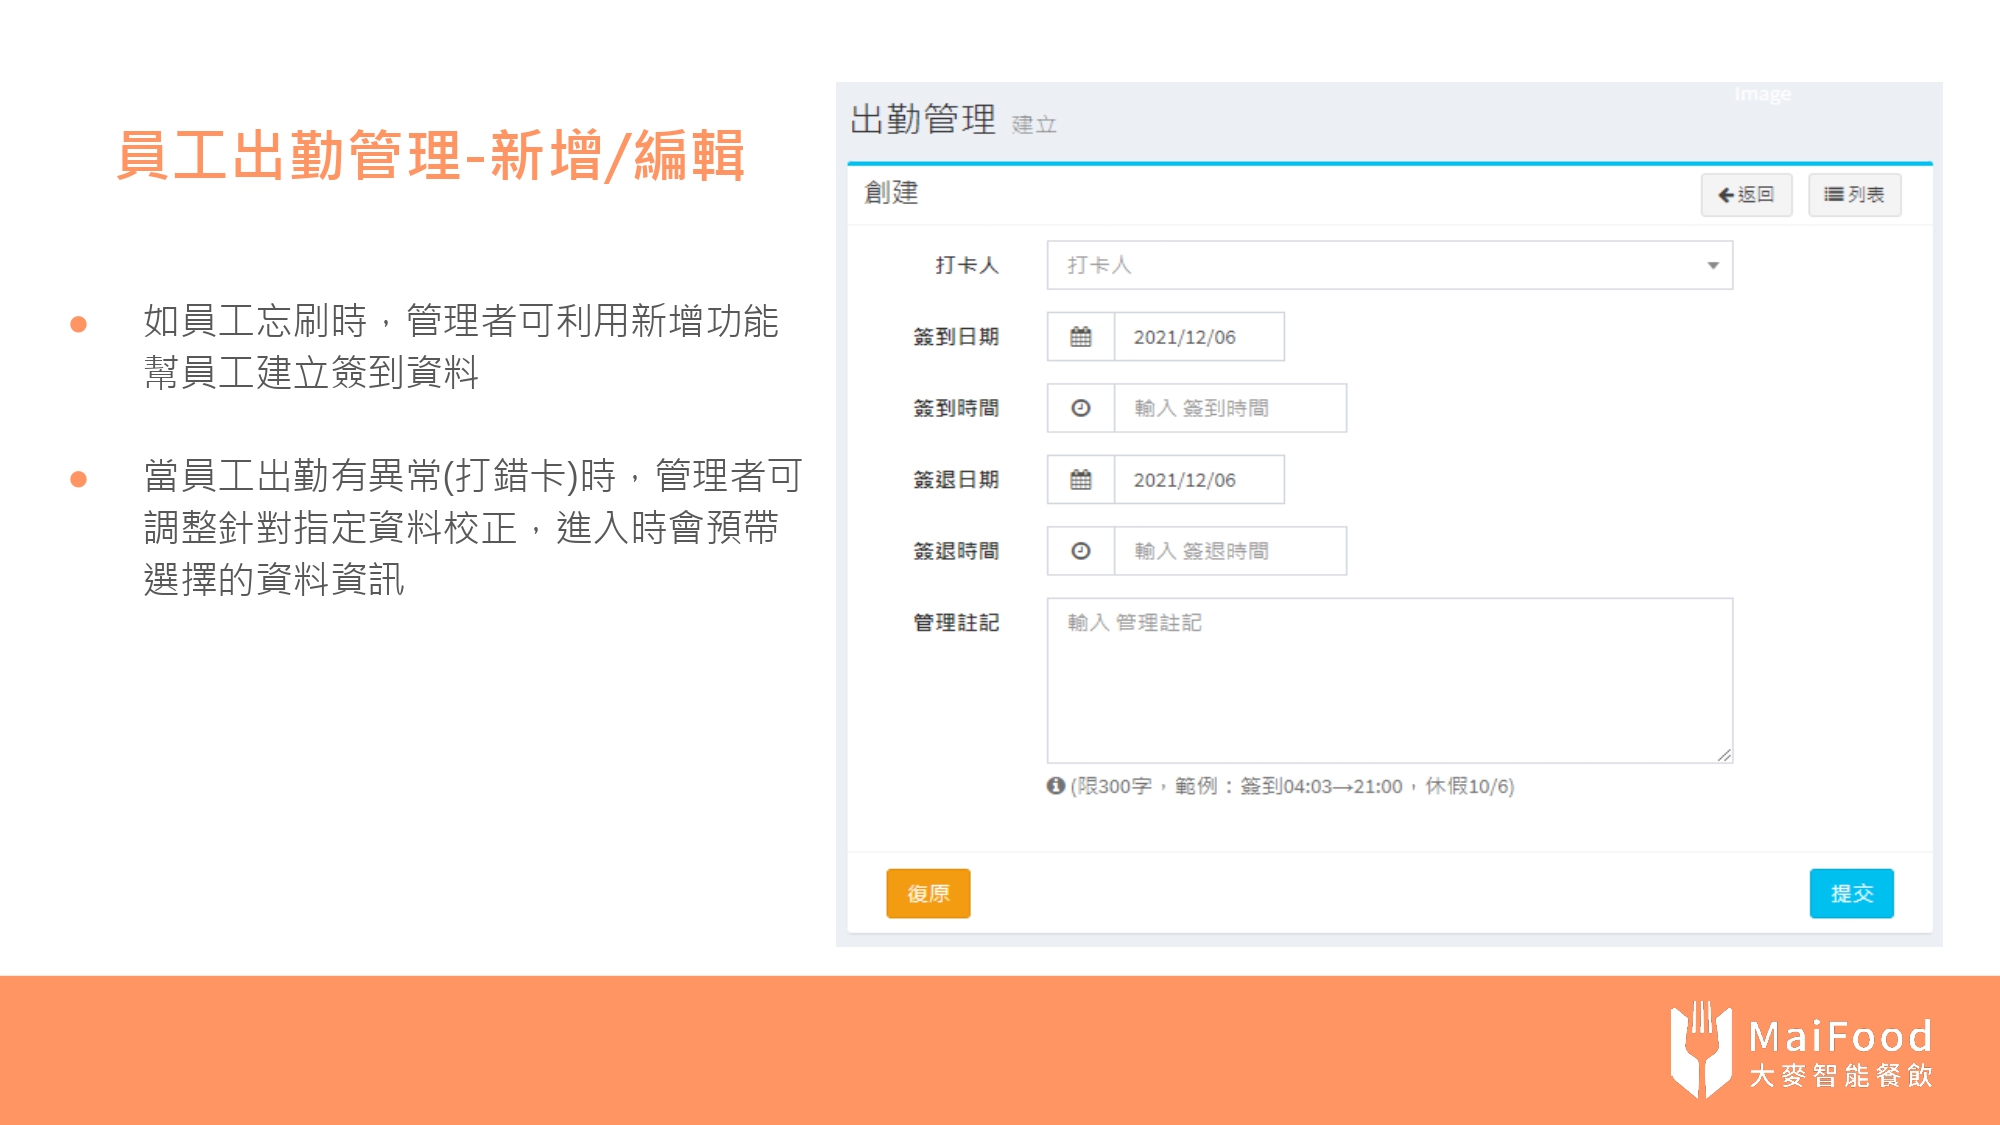Click the 簽退日期 date field
2000x1125 pixels.
1198,480
